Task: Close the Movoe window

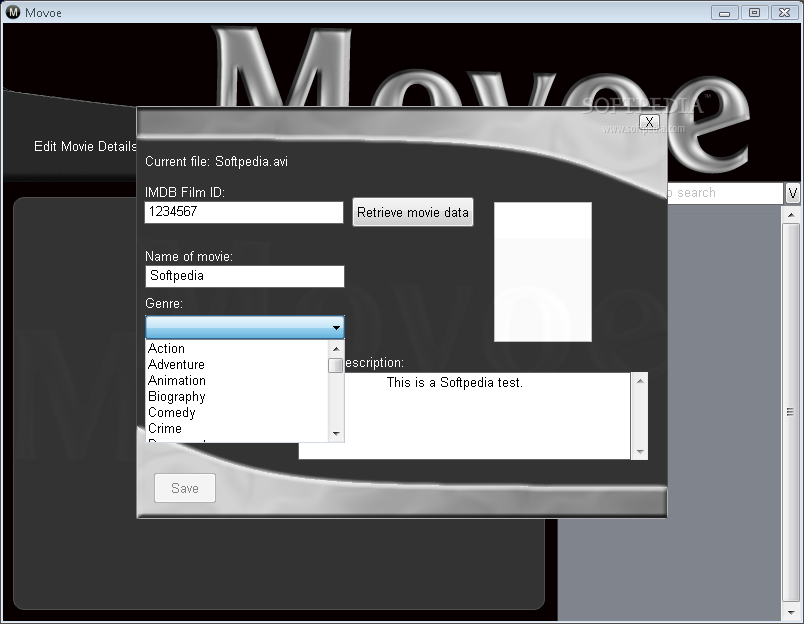Action: click(785, 12)
